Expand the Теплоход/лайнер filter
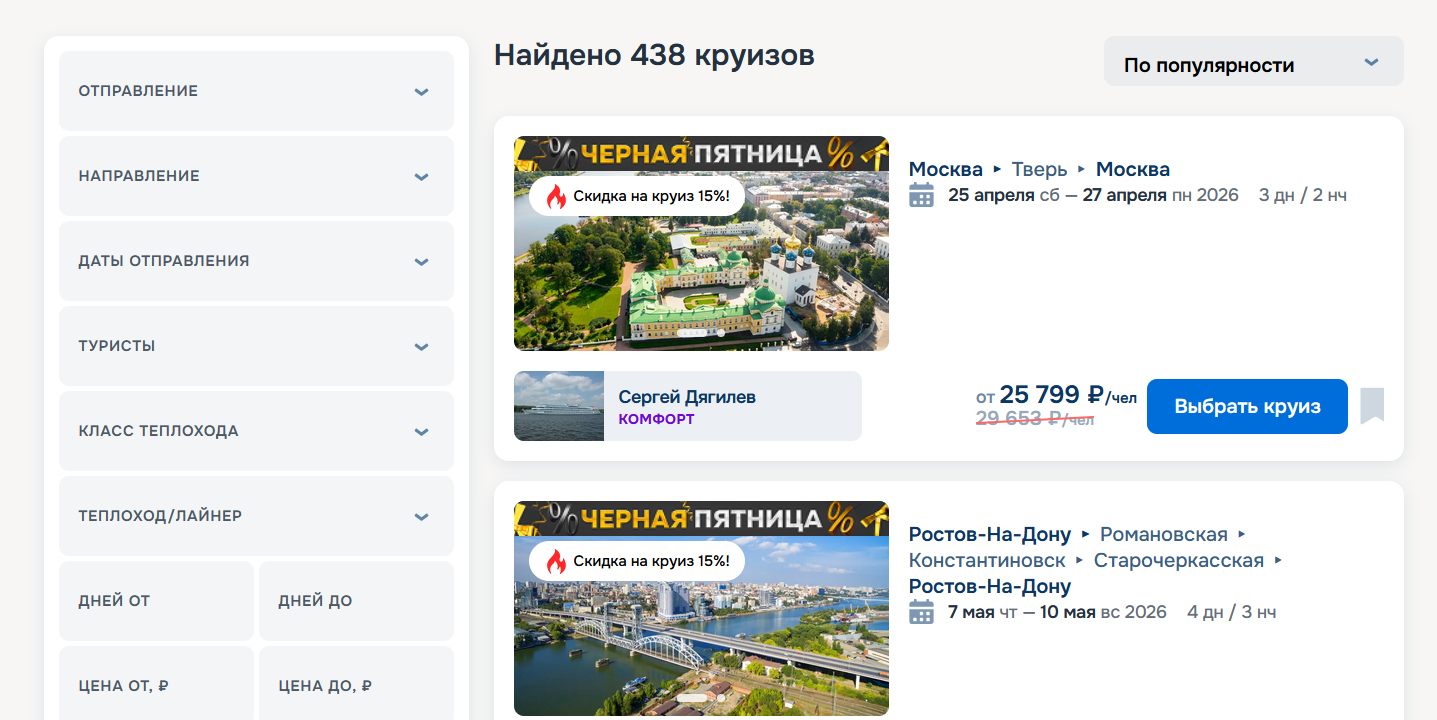 click(x=256, y=516)
